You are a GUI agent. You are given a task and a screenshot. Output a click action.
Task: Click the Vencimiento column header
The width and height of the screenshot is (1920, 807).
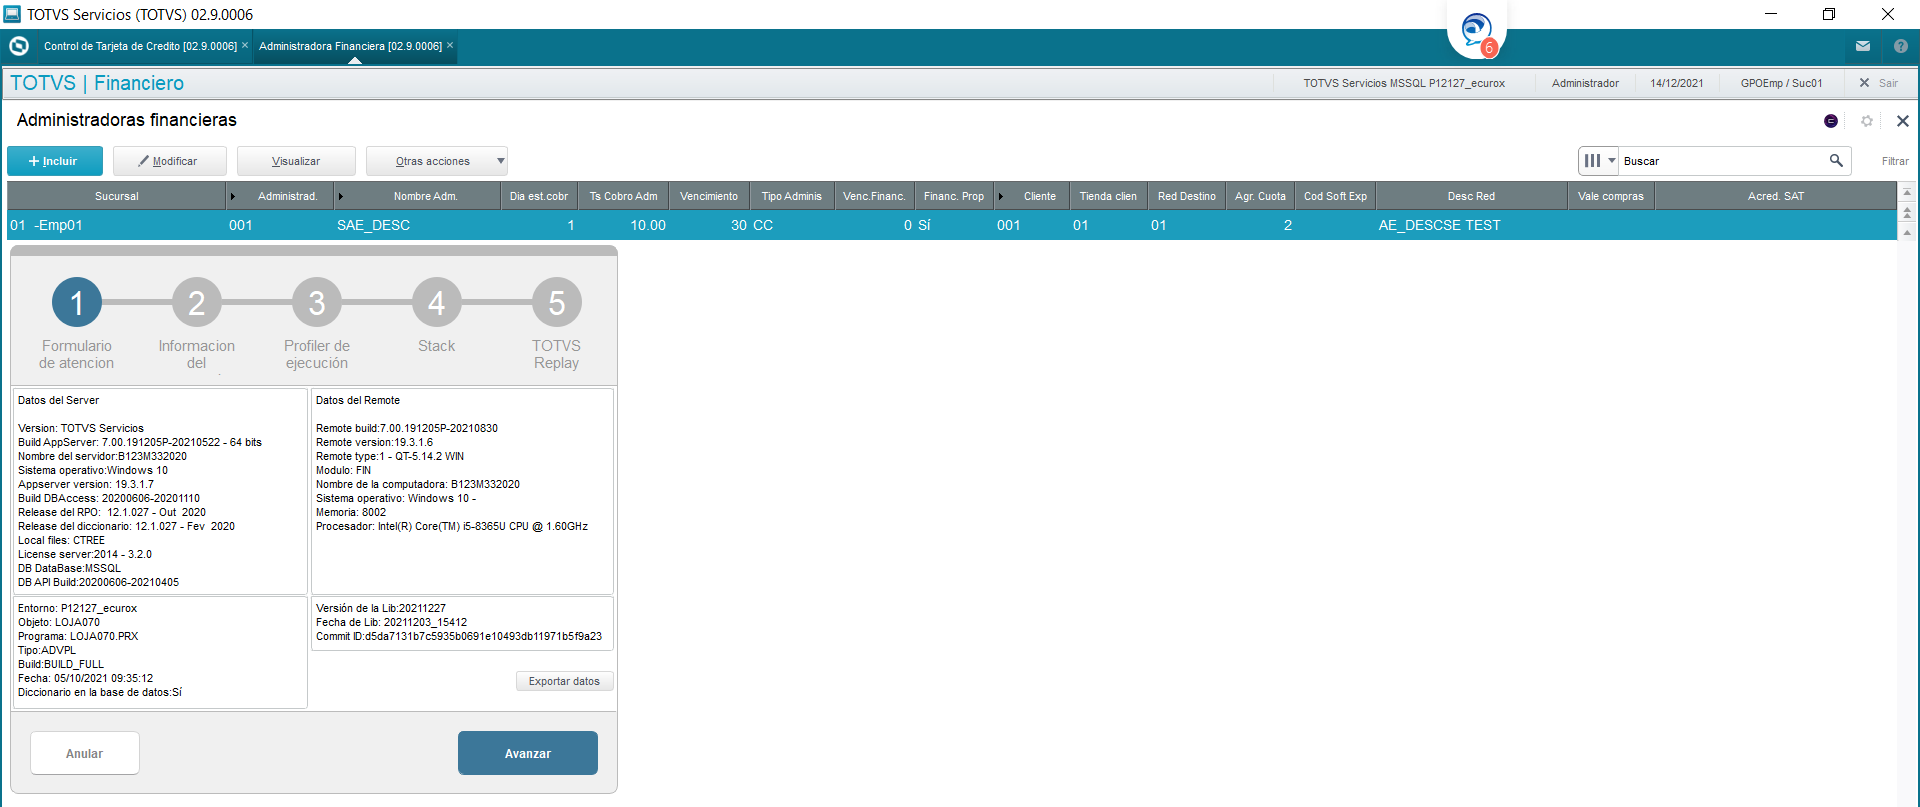(x=709, y=196)
